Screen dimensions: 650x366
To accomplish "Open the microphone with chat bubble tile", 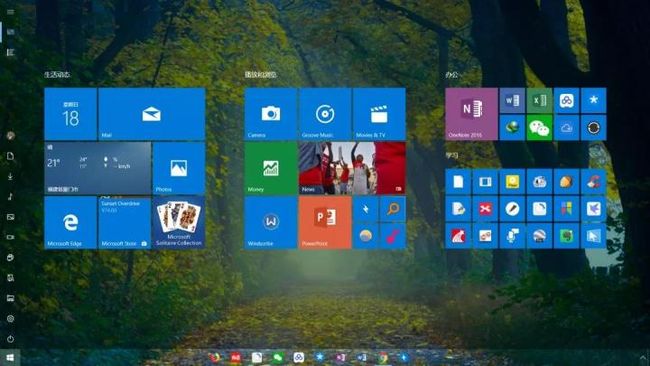I will click(x=512, y=236).
